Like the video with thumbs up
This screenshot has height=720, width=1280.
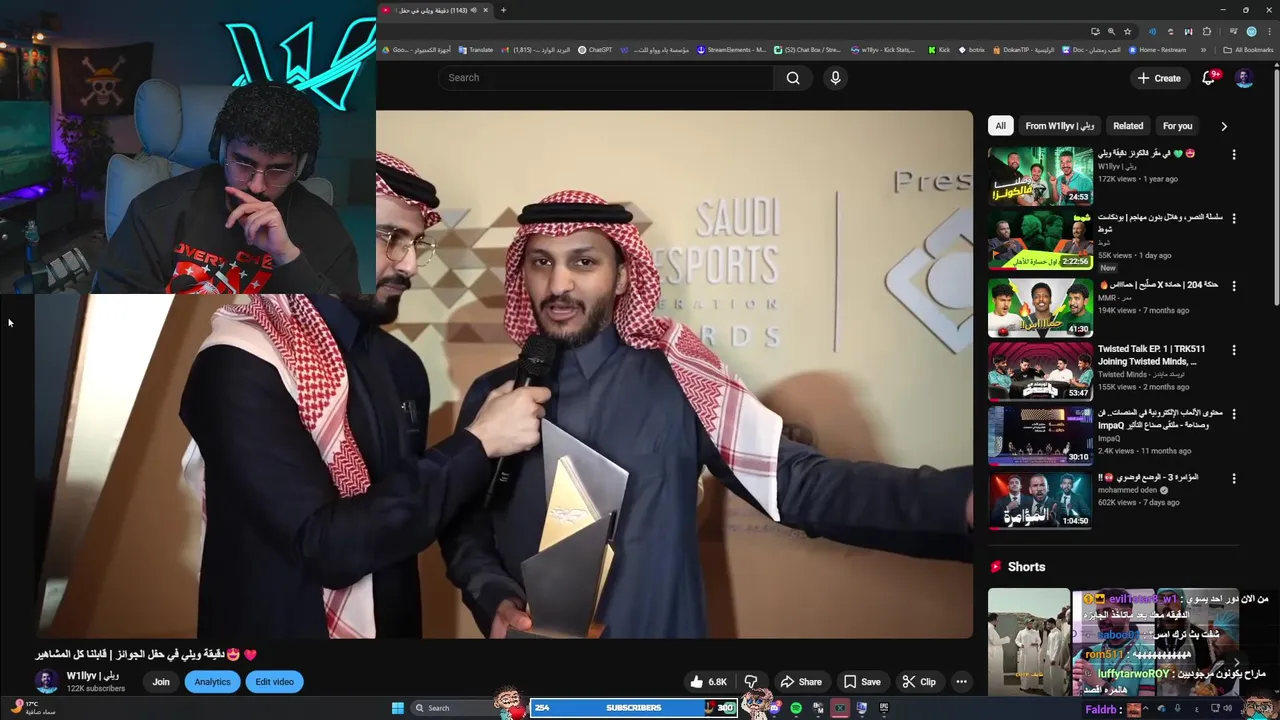[708, 682]
